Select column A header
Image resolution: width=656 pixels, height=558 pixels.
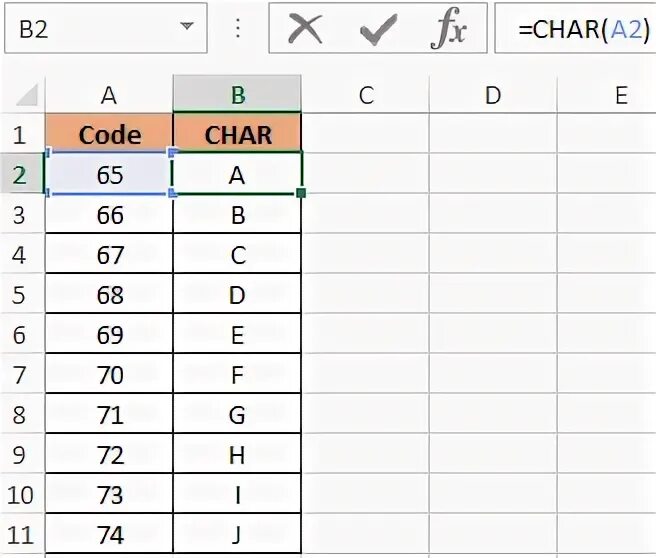[x=109, y=95]
